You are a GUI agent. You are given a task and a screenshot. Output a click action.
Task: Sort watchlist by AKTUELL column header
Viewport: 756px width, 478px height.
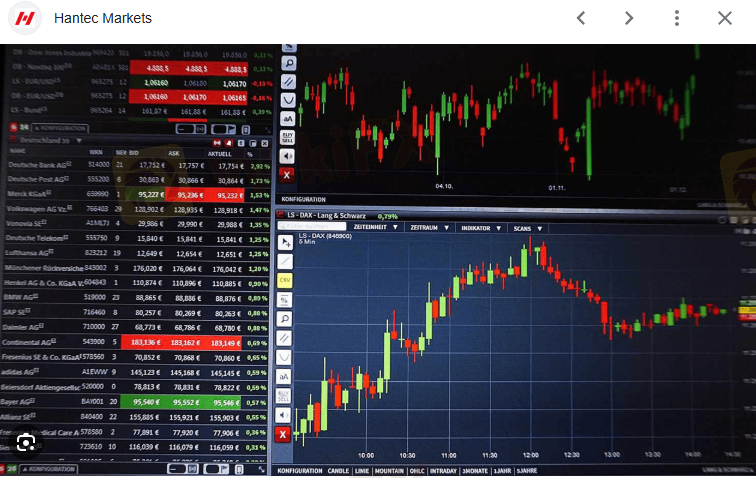tap(219, 154)
